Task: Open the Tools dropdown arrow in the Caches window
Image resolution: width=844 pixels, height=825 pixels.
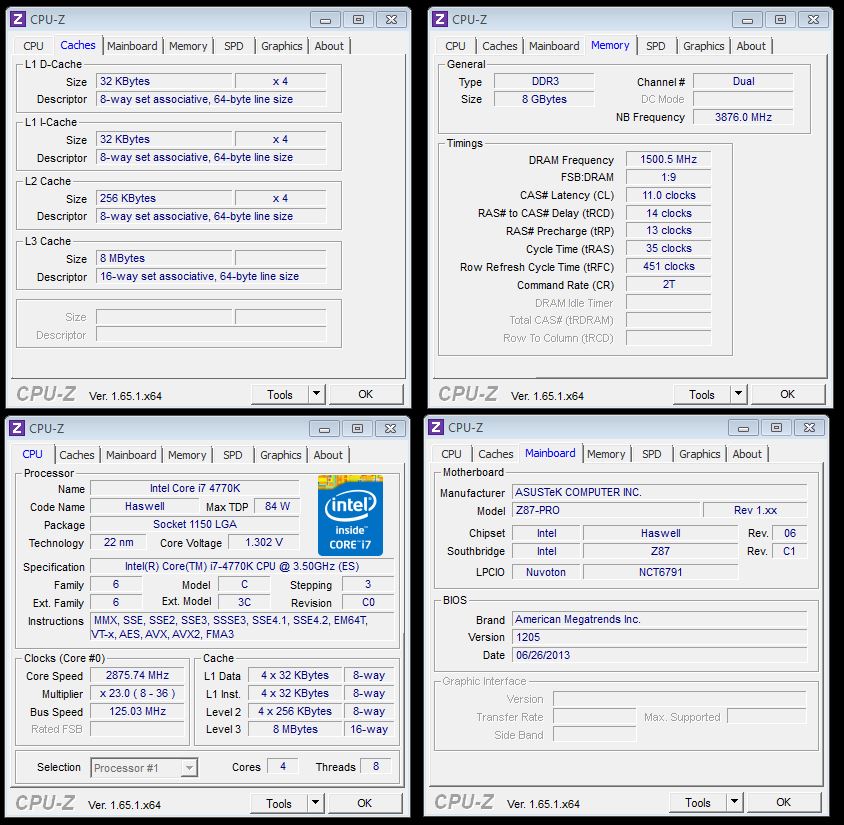Action: coord(317,395)
